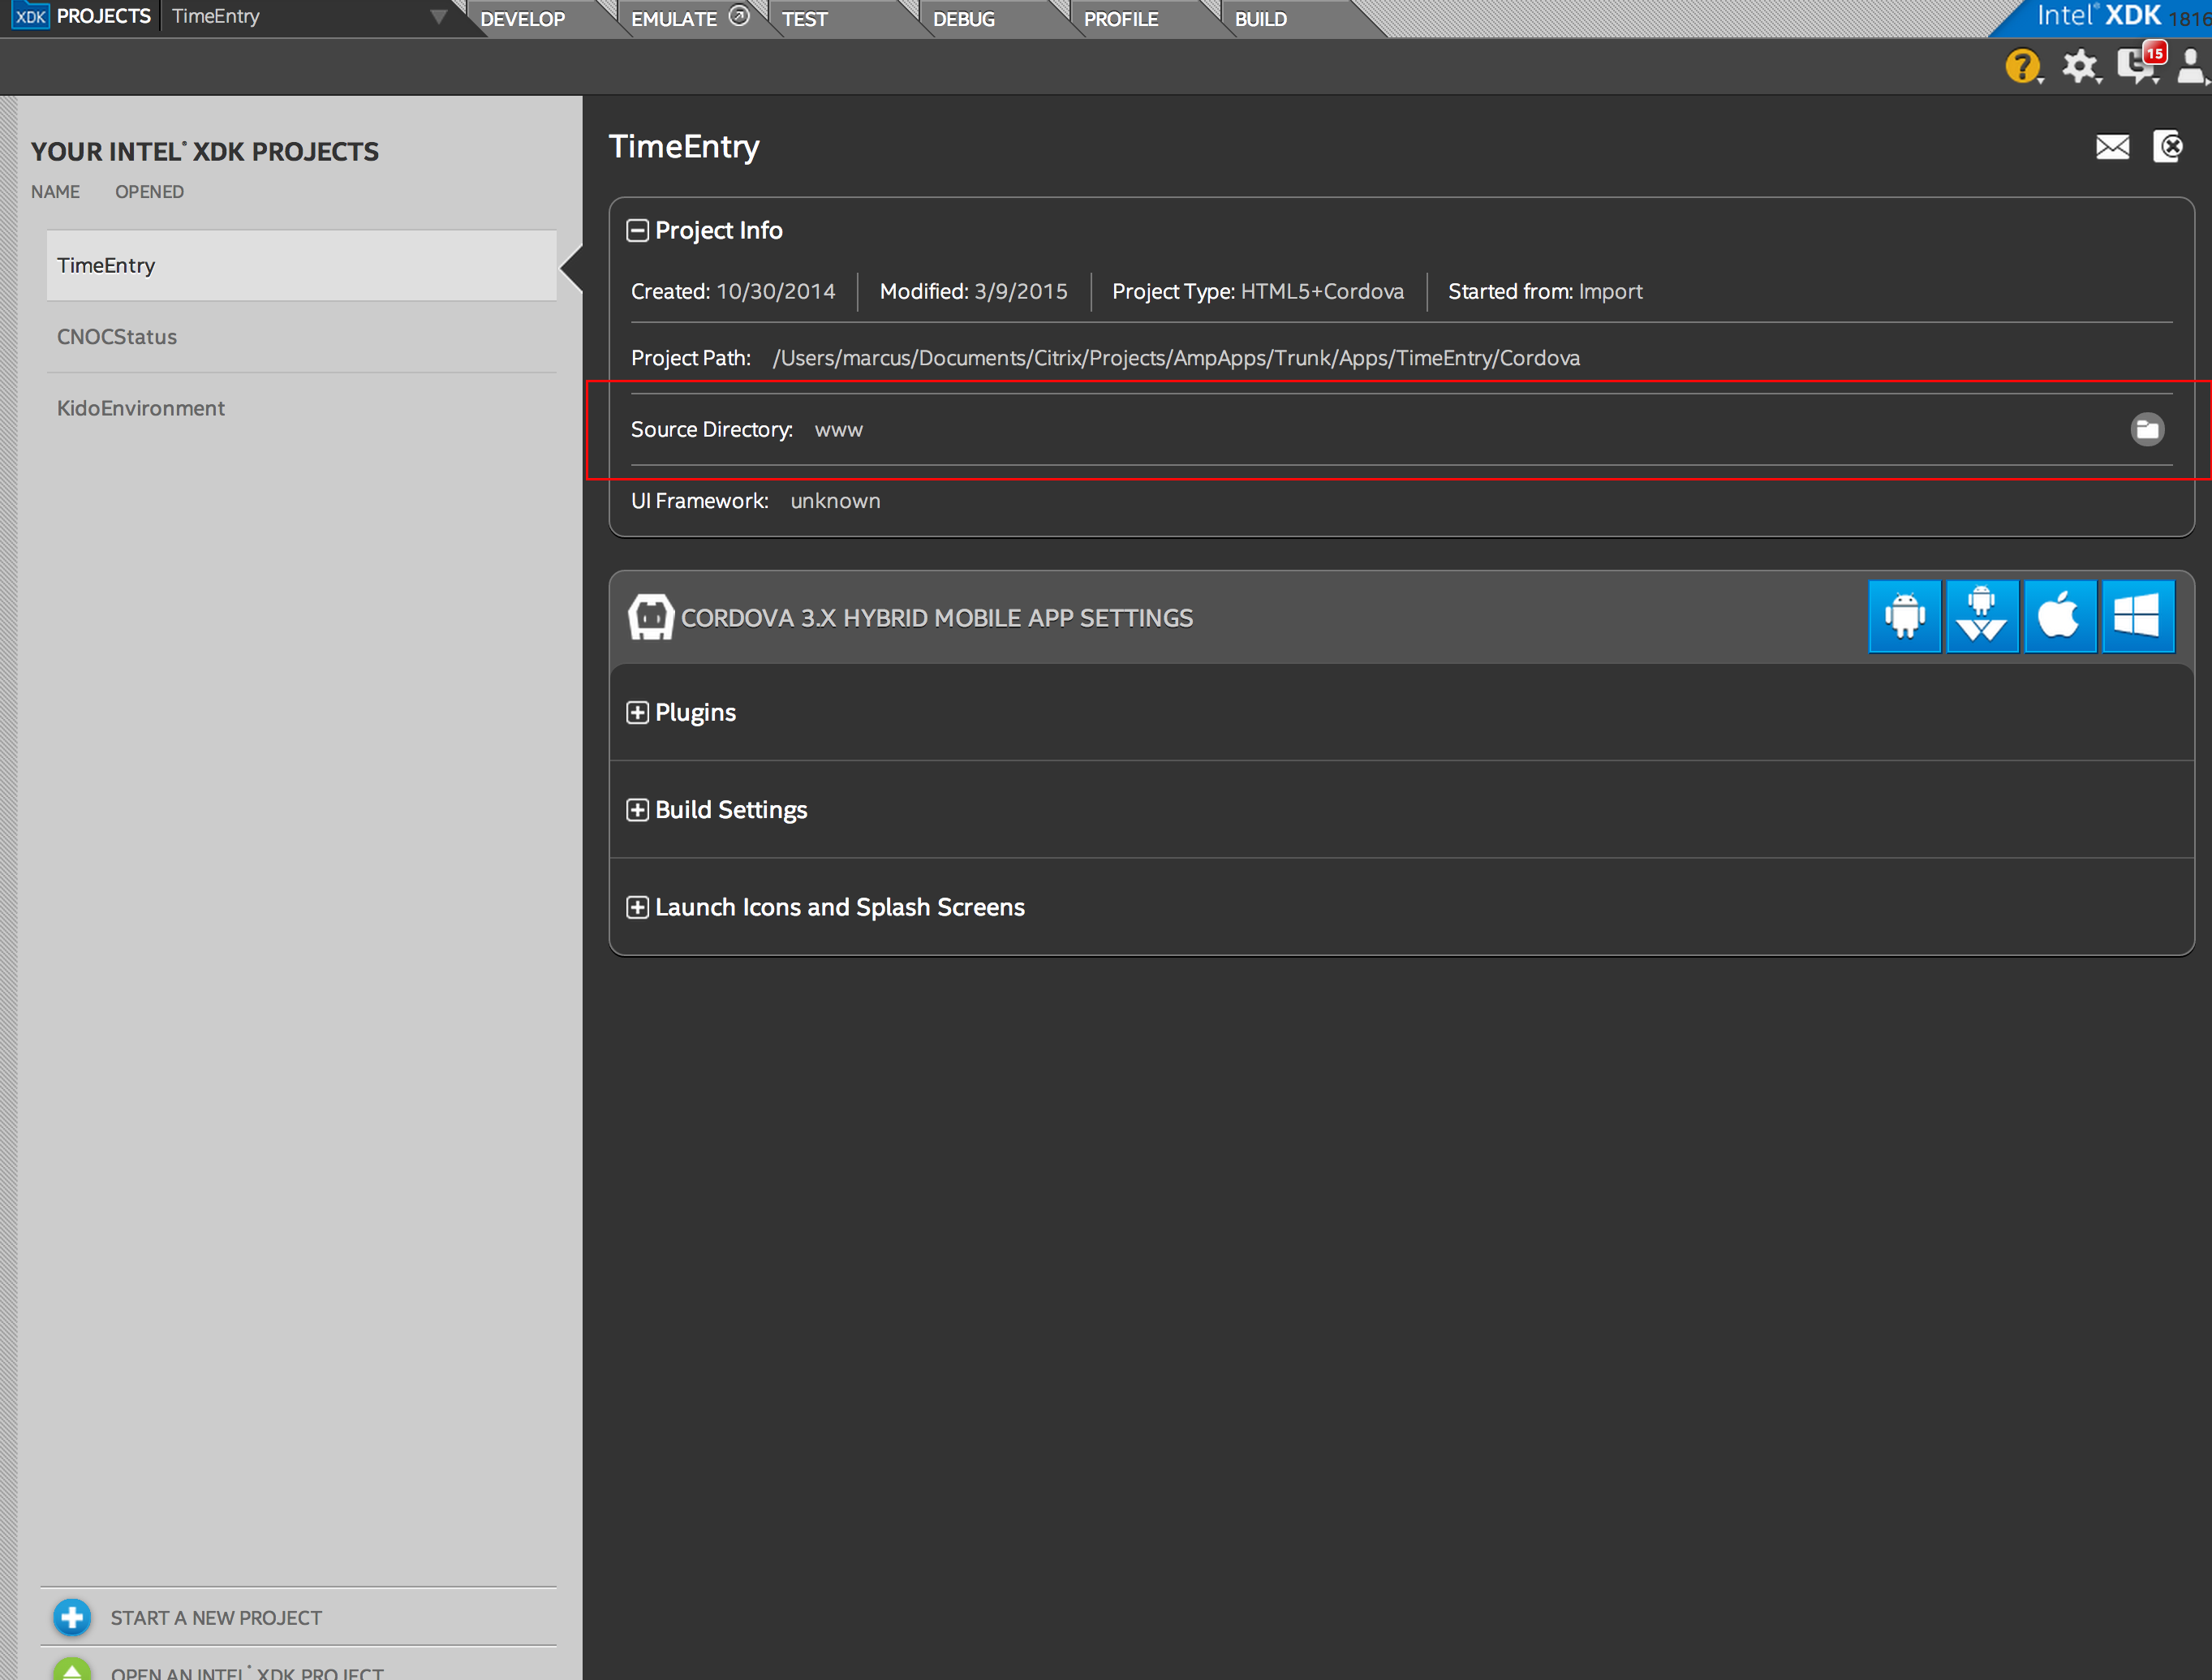The height and width of the screenshot is (1680, 2212).
Task: Click the envelope mail icon beside TimeEntry
Action: (x=2112, y=147)
